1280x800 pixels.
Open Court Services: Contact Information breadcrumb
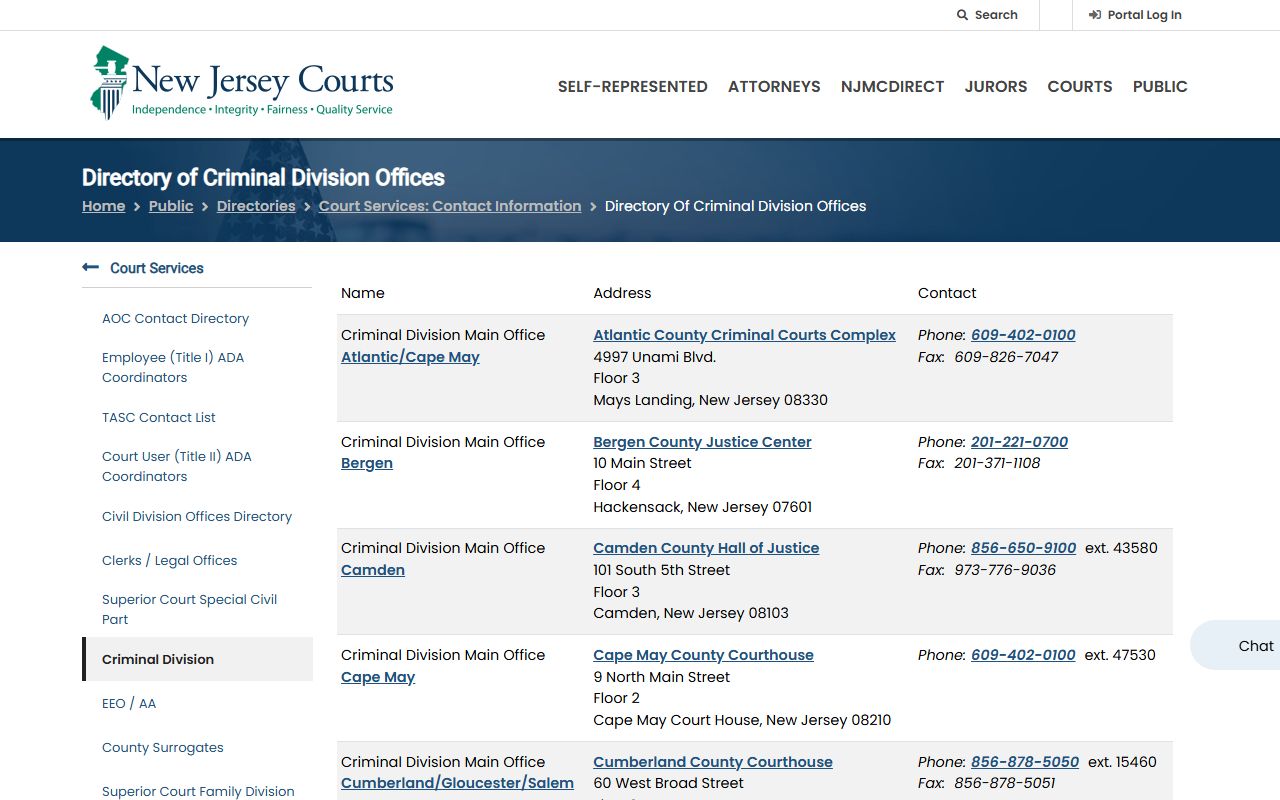(450, 206)
